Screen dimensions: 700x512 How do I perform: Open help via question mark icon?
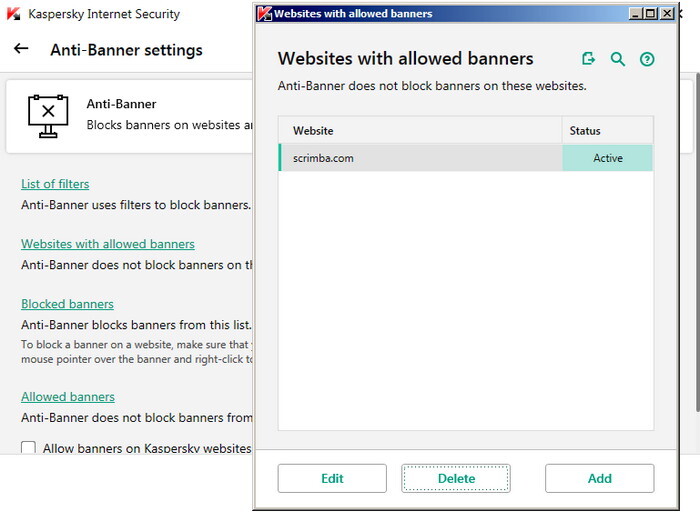(647, 59)
